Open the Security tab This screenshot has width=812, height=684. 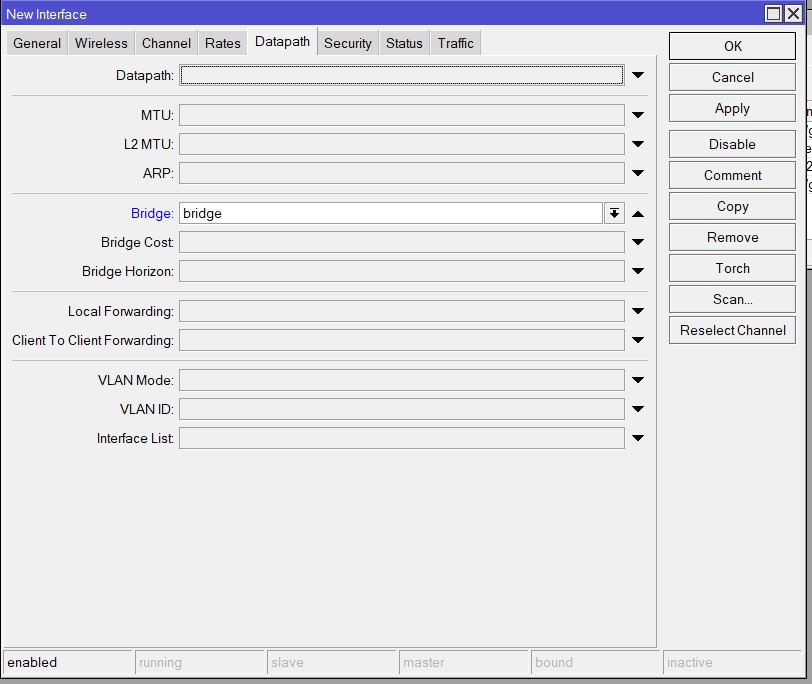347,43
